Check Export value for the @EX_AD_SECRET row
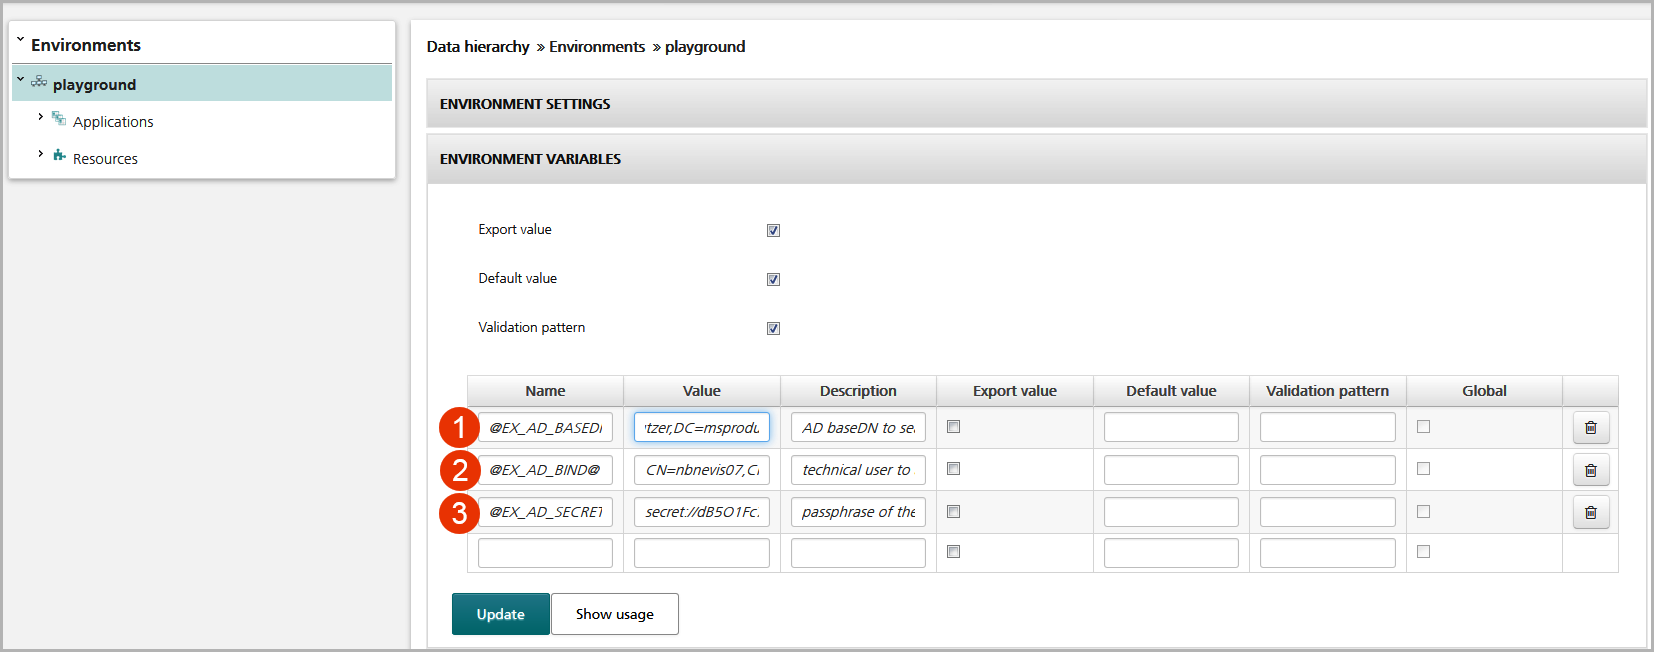This screenshot has width=1654, height=652. pyautogui.click(x=953, y=511)
